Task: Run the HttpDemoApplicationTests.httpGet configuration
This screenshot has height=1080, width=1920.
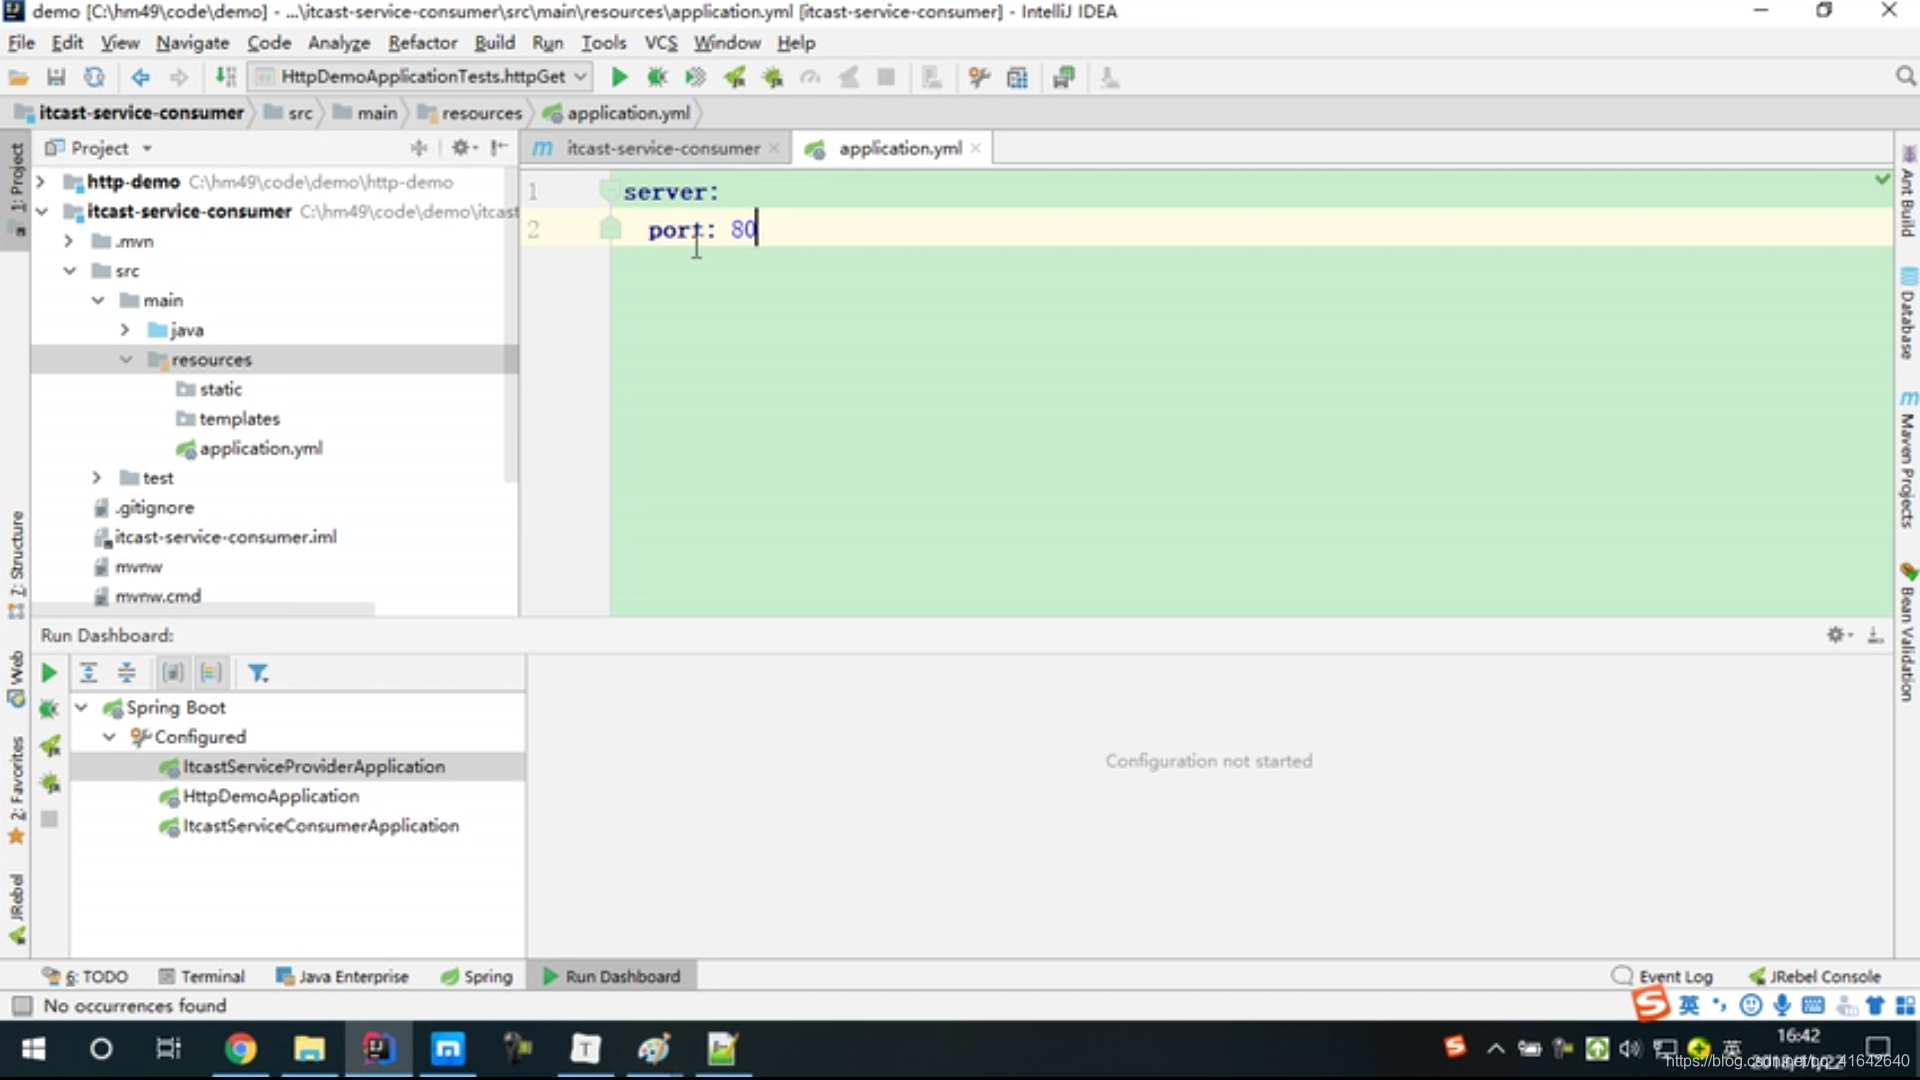Action: pyautogui.click(x=619, y=77)
